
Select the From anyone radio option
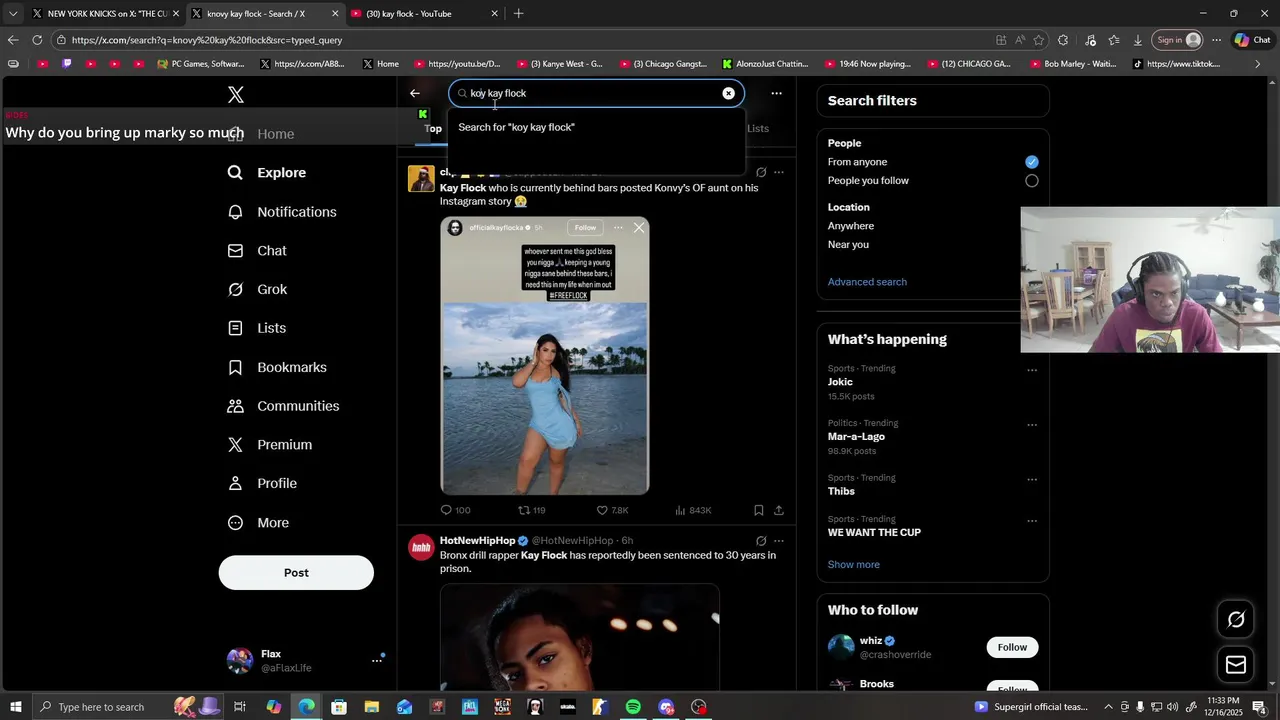[x=1031, y=162]
